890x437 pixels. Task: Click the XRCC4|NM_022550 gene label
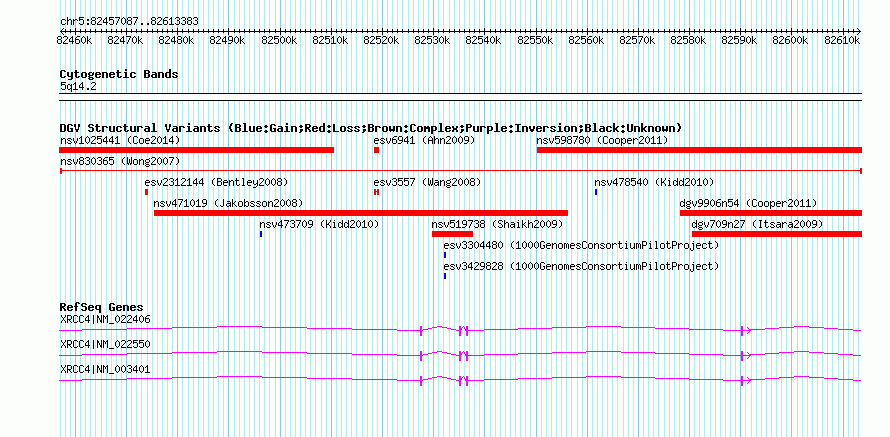coord(105,344)
